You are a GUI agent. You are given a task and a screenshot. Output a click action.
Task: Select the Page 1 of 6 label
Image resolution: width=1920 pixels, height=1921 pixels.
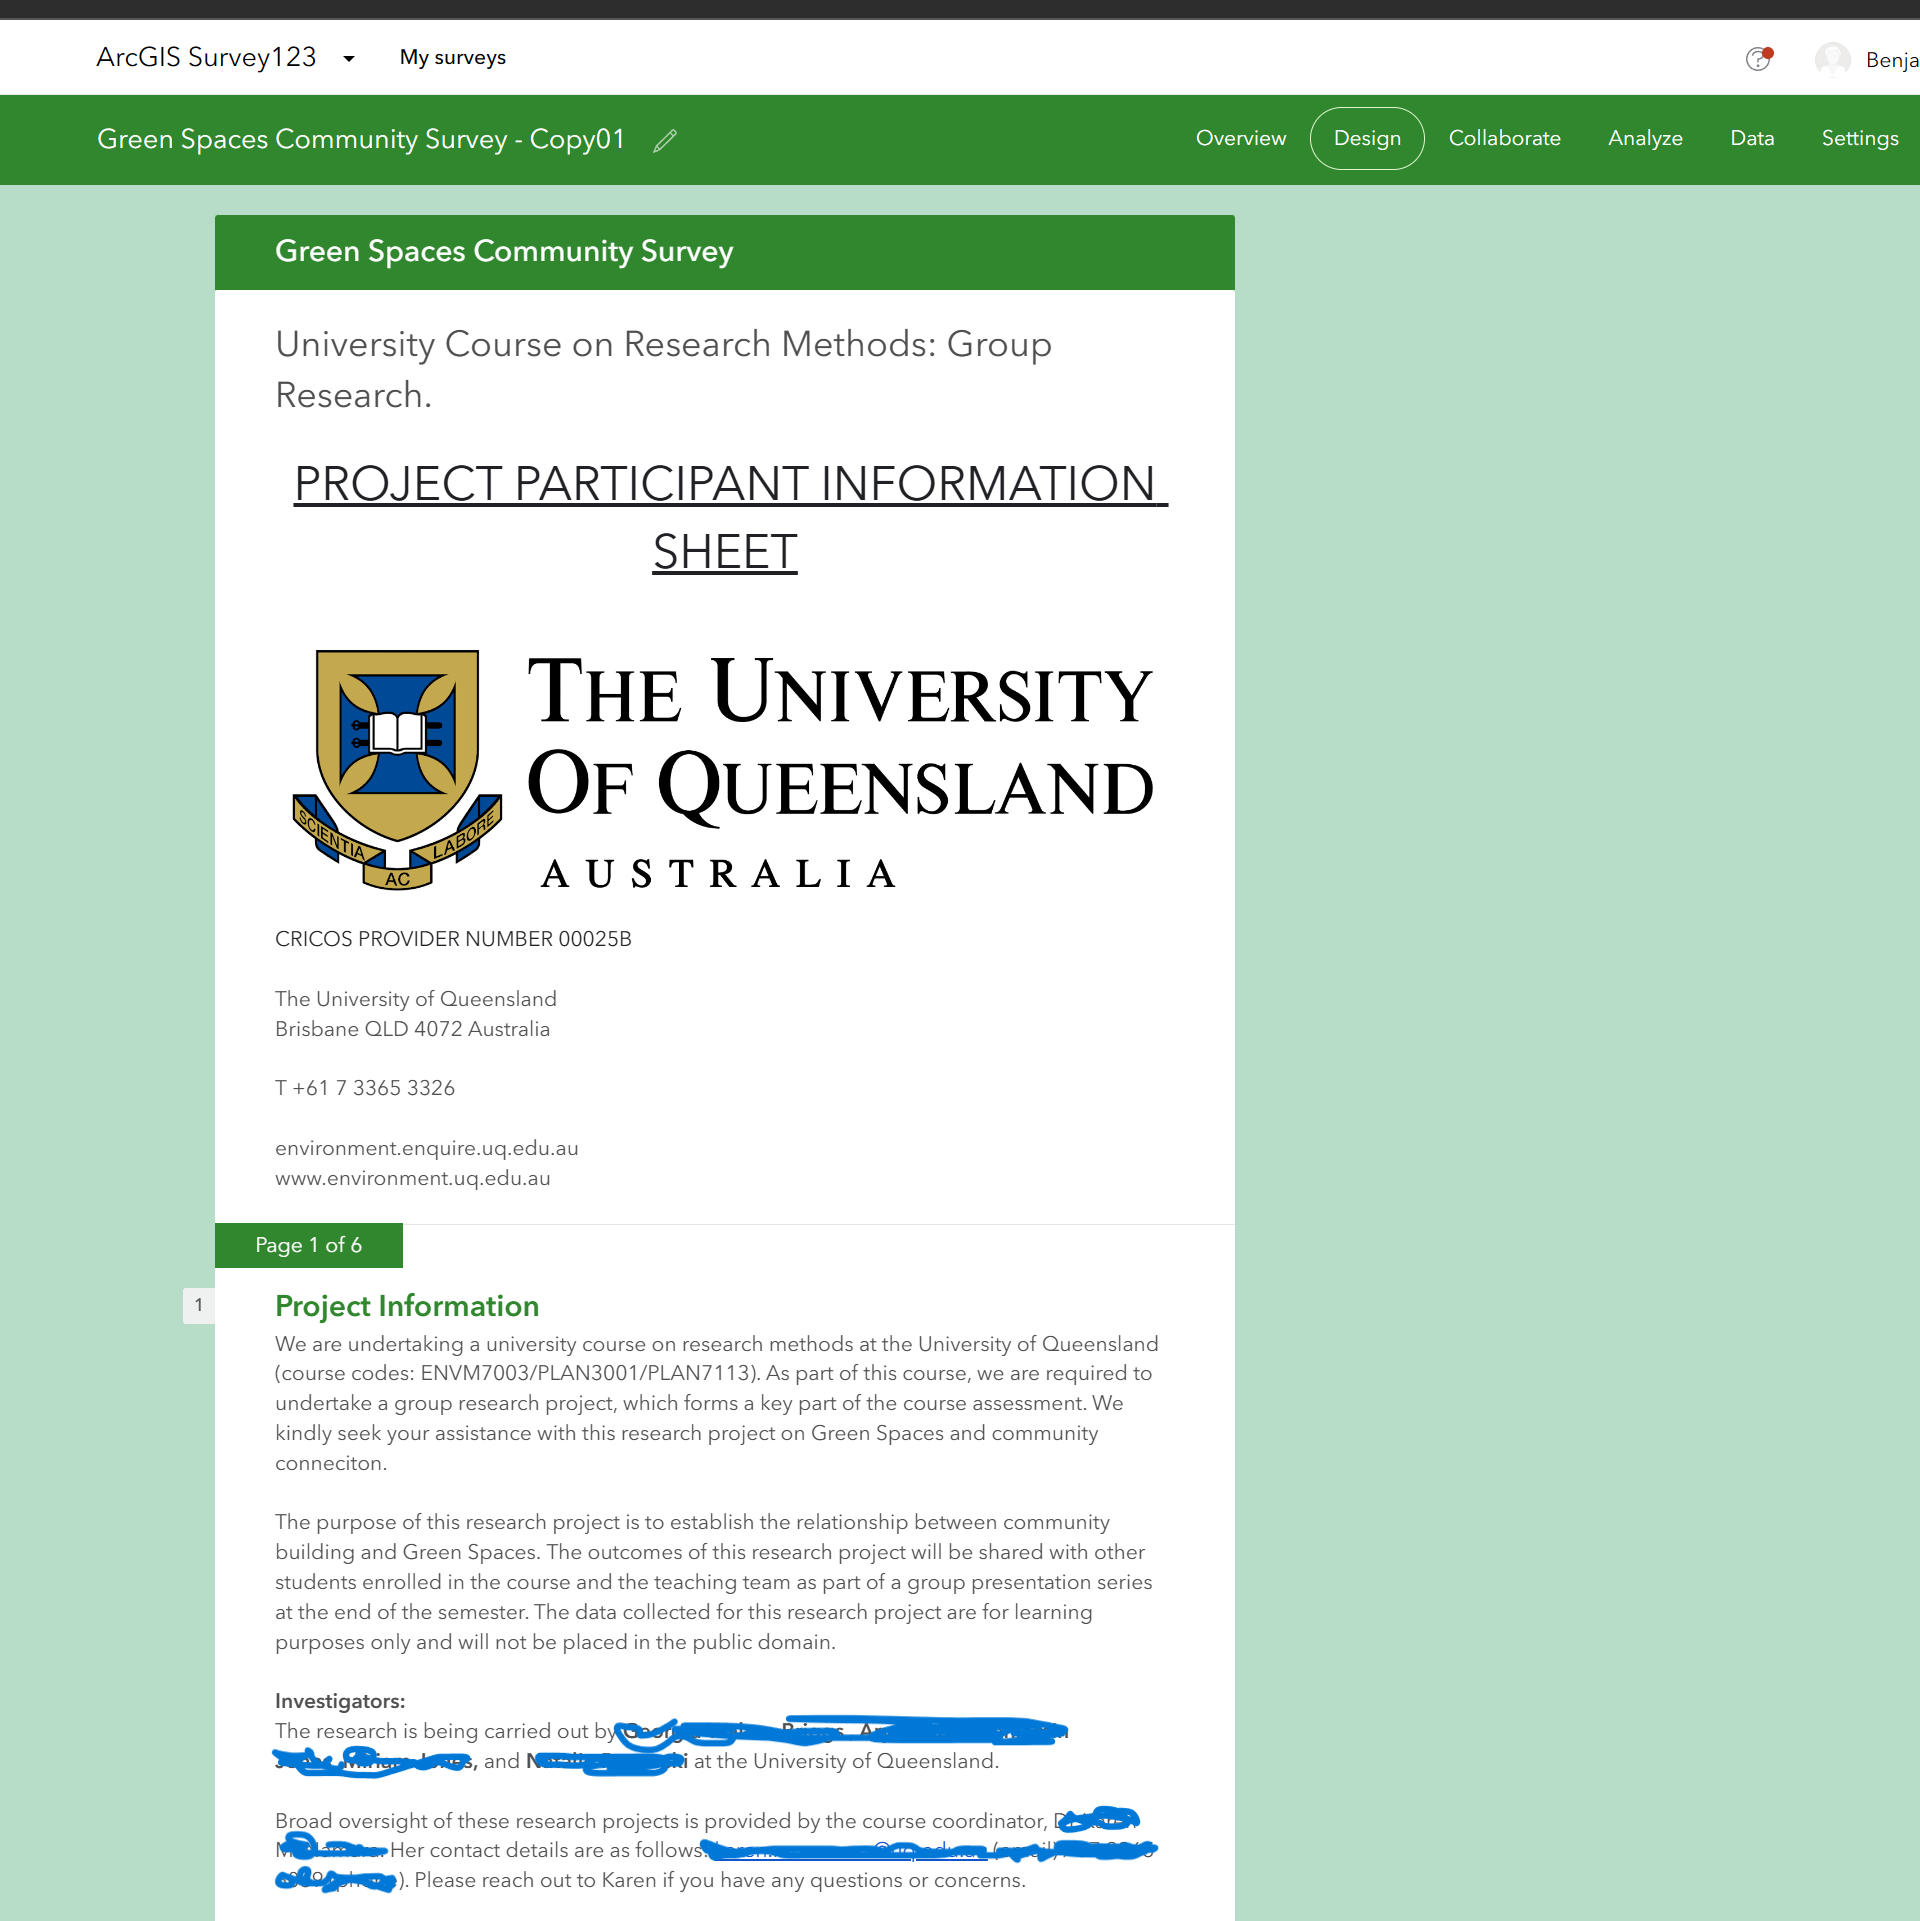[309, 1245]
